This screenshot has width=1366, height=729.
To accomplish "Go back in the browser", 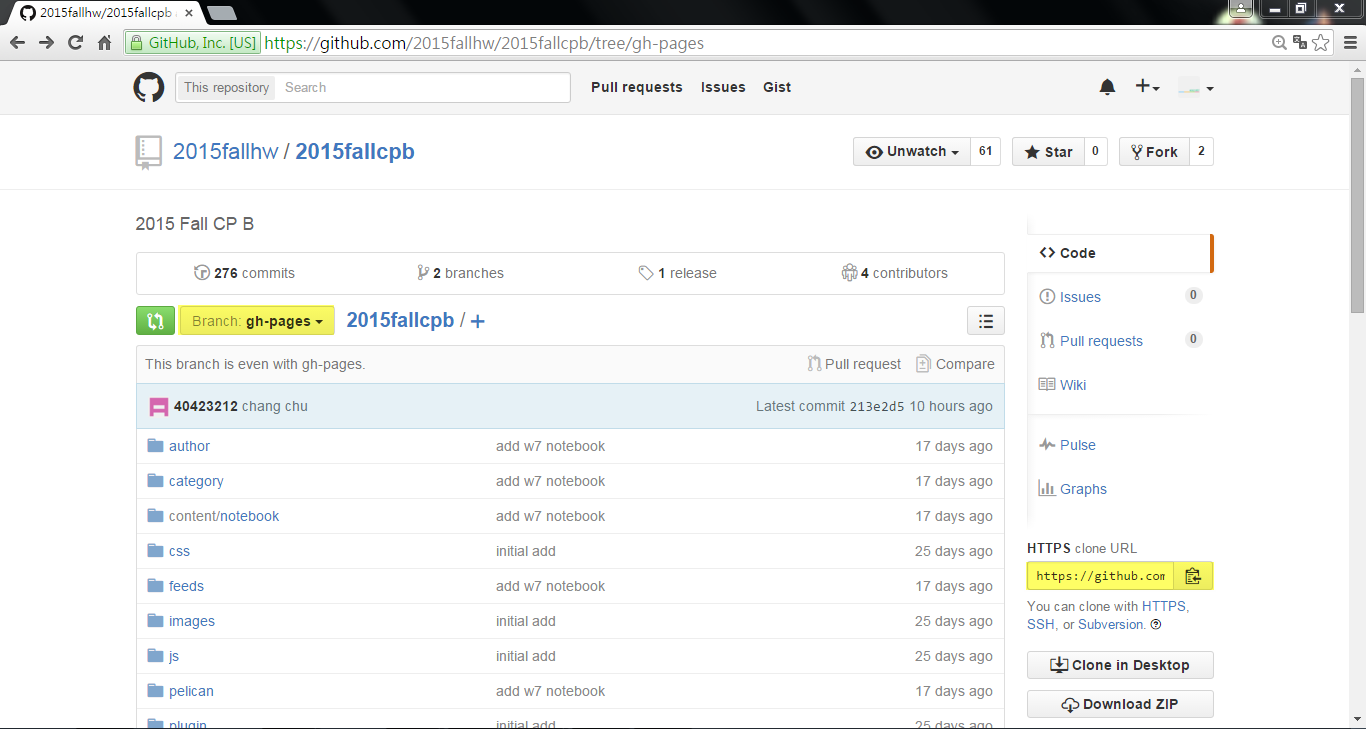I will click(17, 42).
